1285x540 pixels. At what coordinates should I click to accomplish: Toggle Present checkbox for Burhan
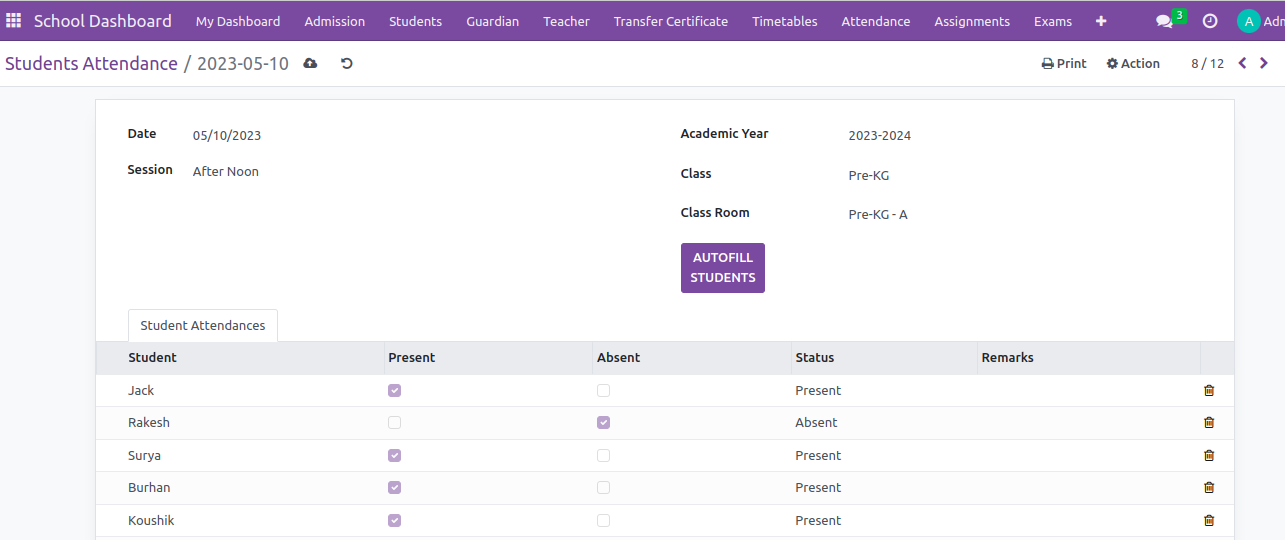[x=394, y=488]
